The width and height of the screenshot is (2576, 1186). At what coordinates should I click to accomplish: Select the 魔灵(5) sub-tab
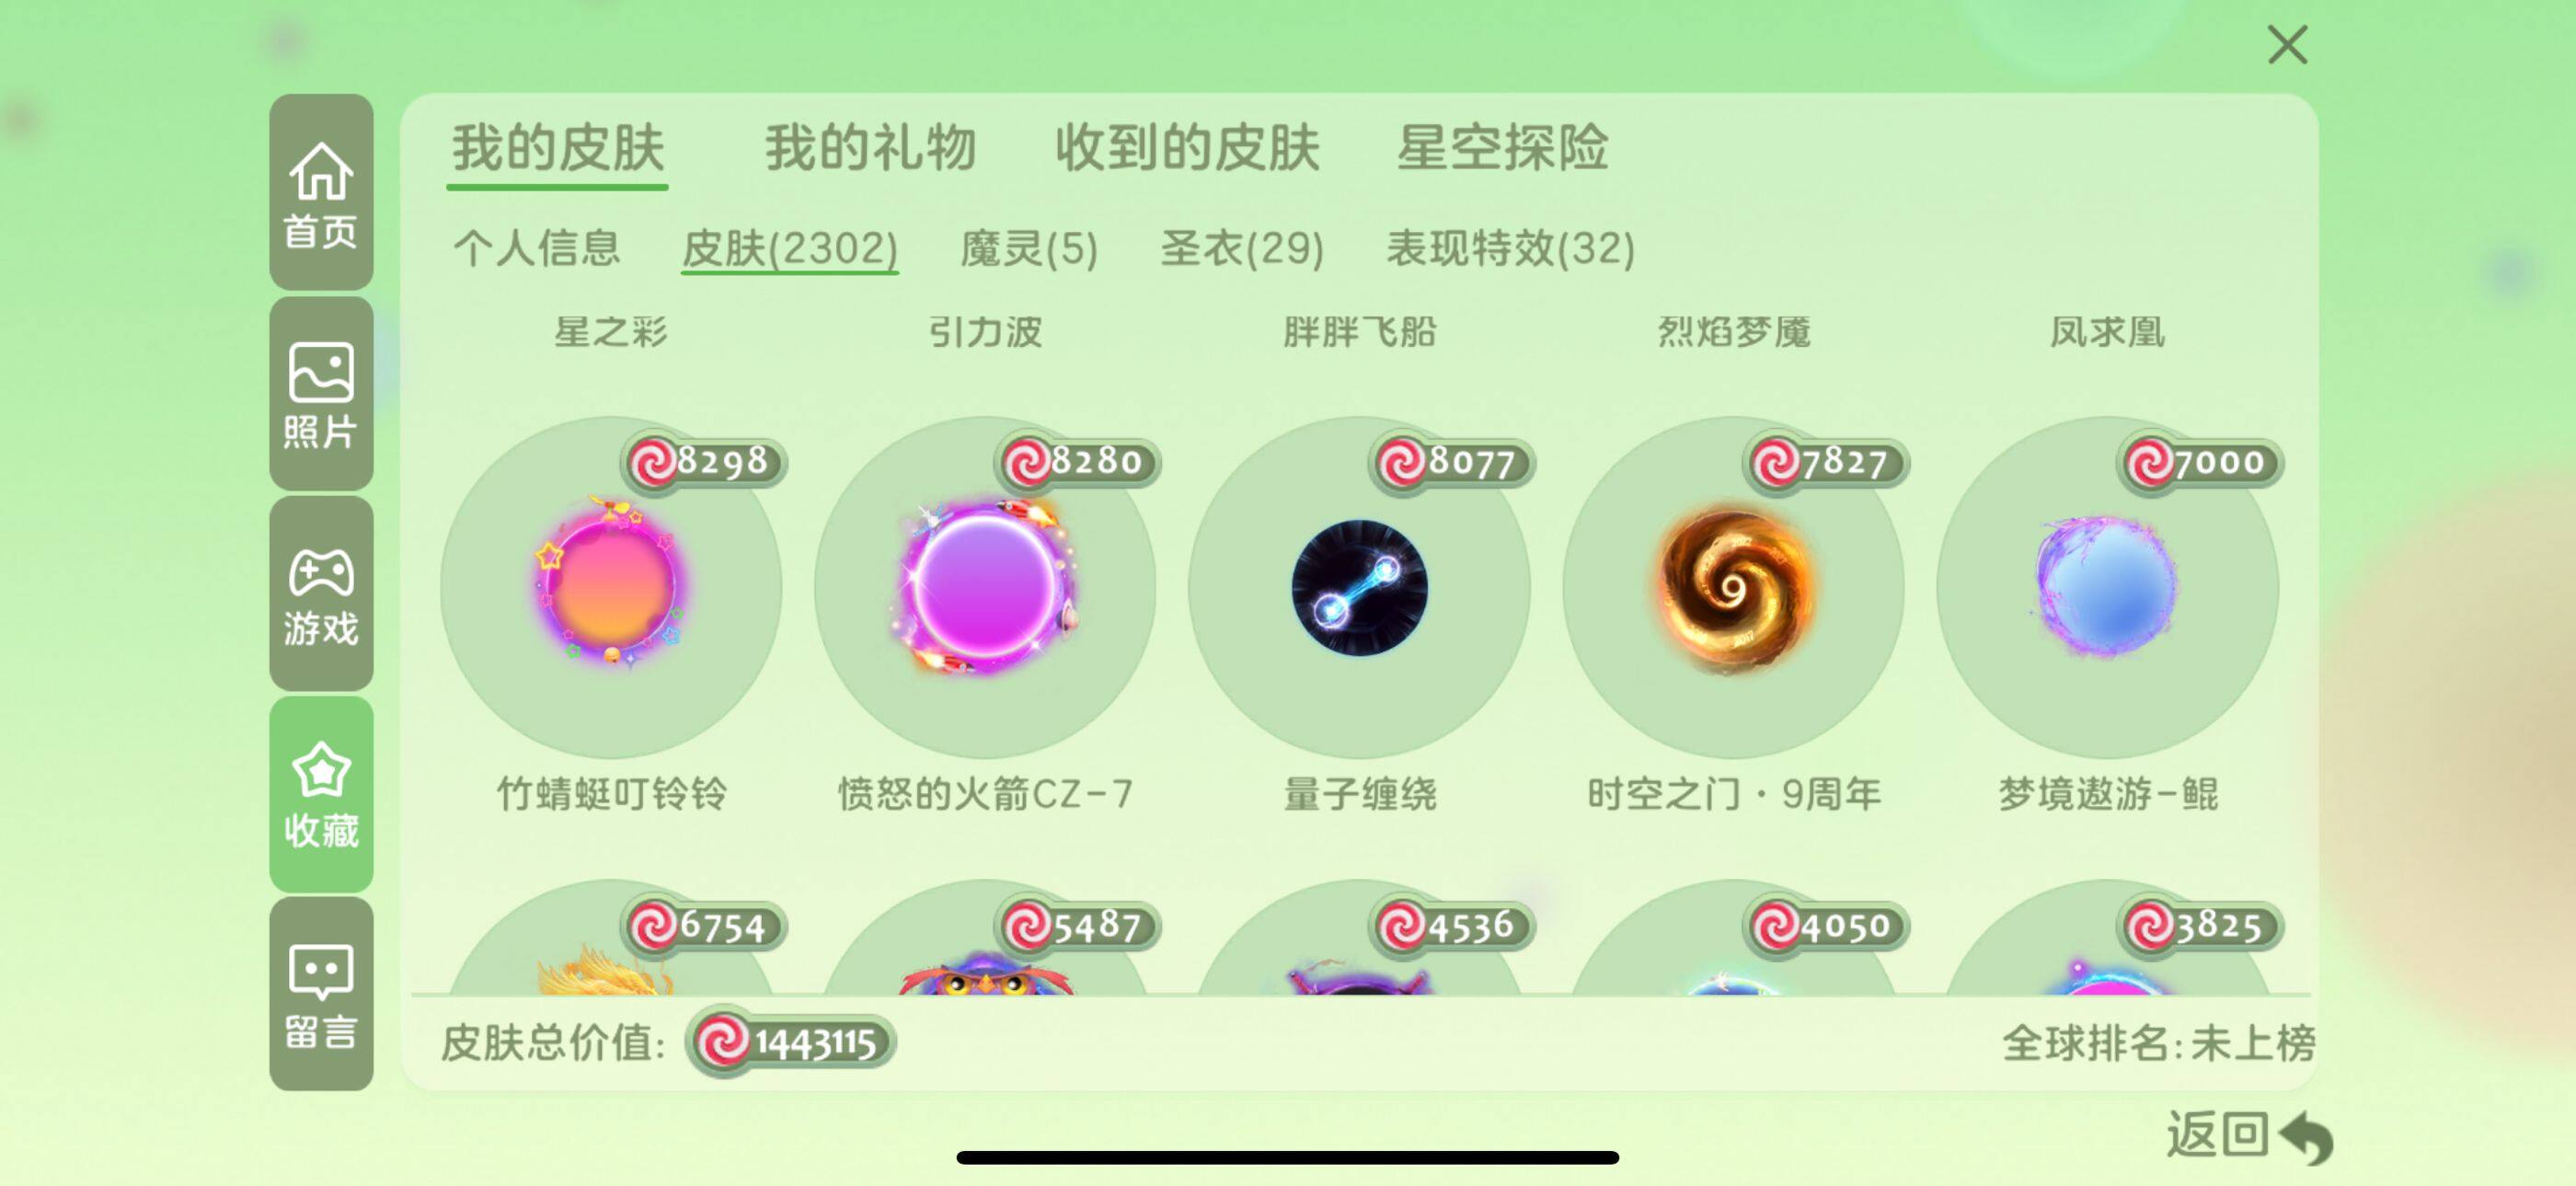point(1029,247)
